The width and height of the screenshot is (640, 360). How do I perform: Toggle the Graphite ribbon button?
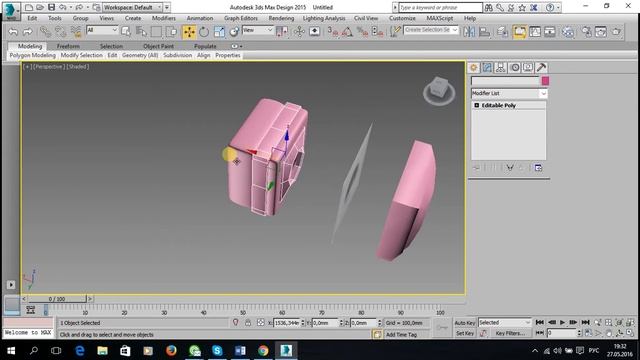[x=519, y=32]
